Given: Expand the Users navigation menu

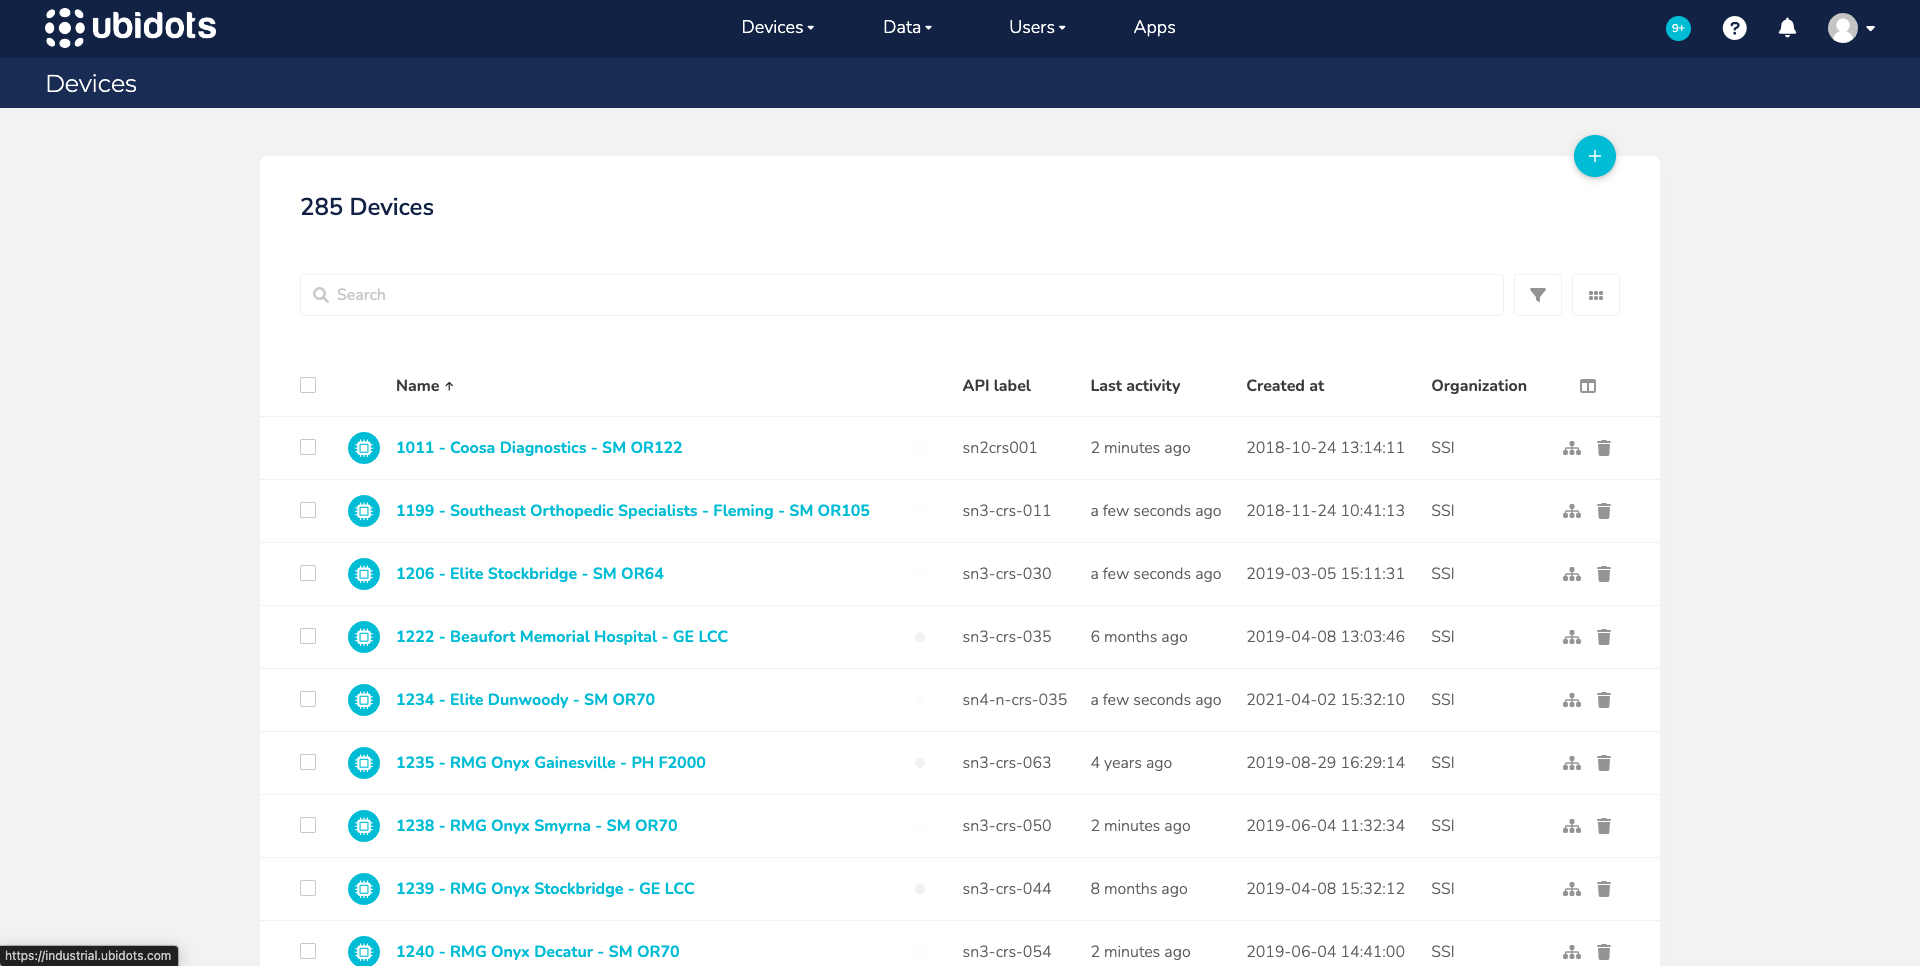Looking at the screenshot, I should coord(1037,28).
